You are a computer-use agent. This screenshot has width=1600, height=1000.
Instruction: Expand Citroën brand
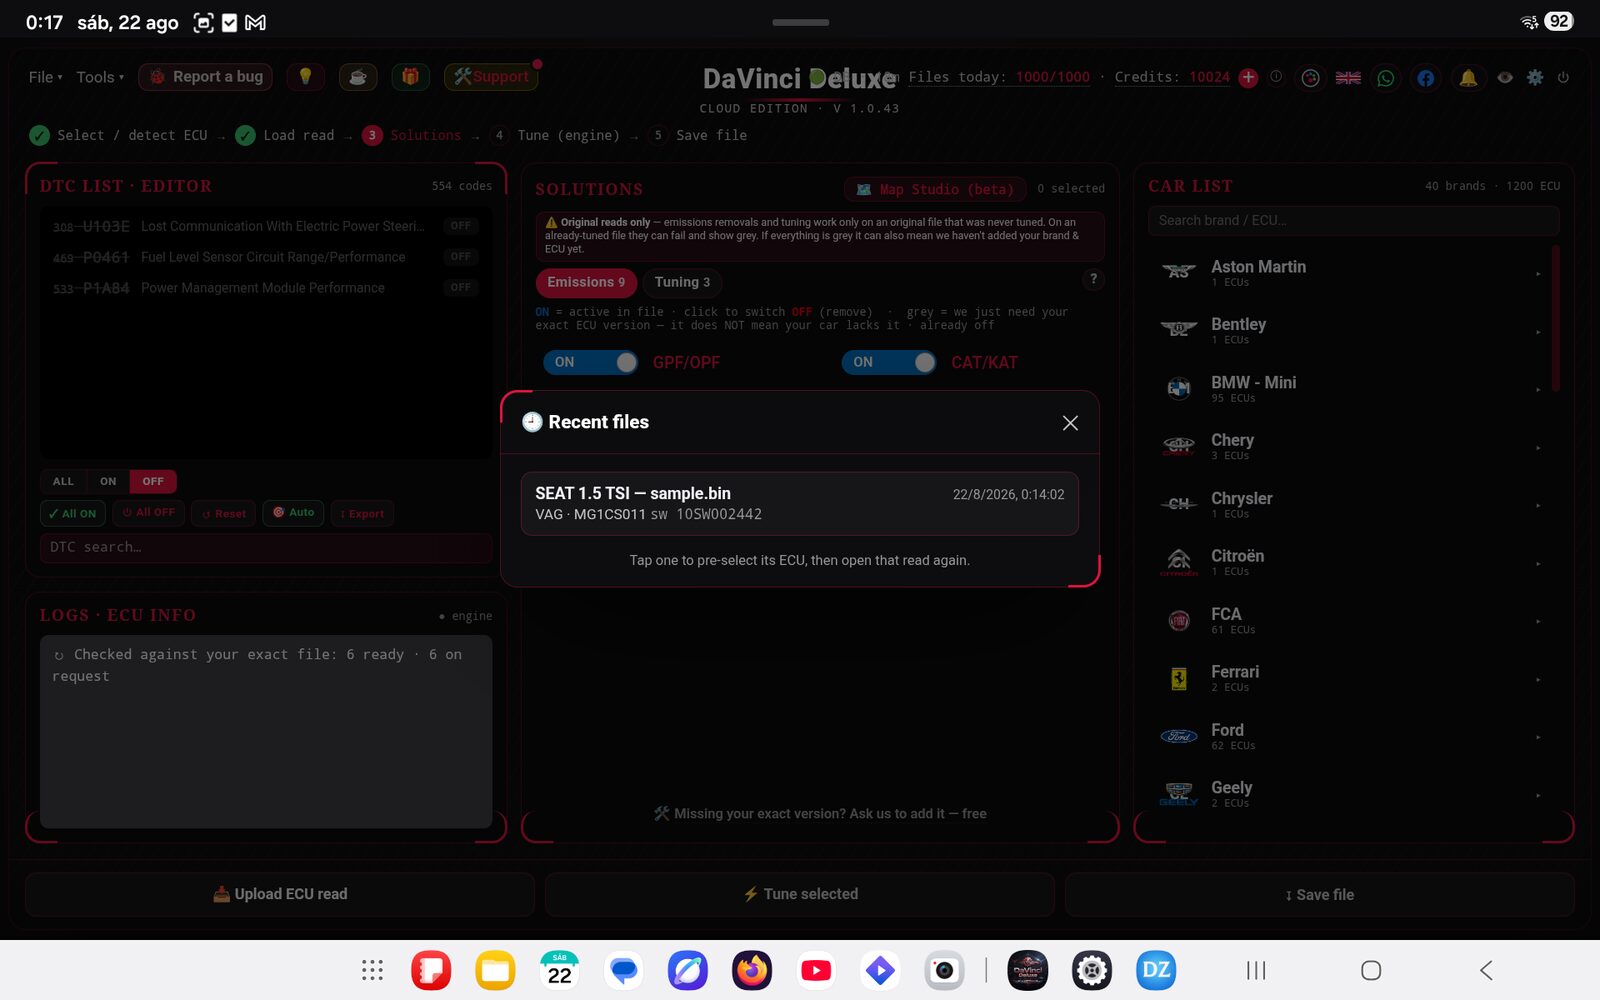coord(1352,563)
